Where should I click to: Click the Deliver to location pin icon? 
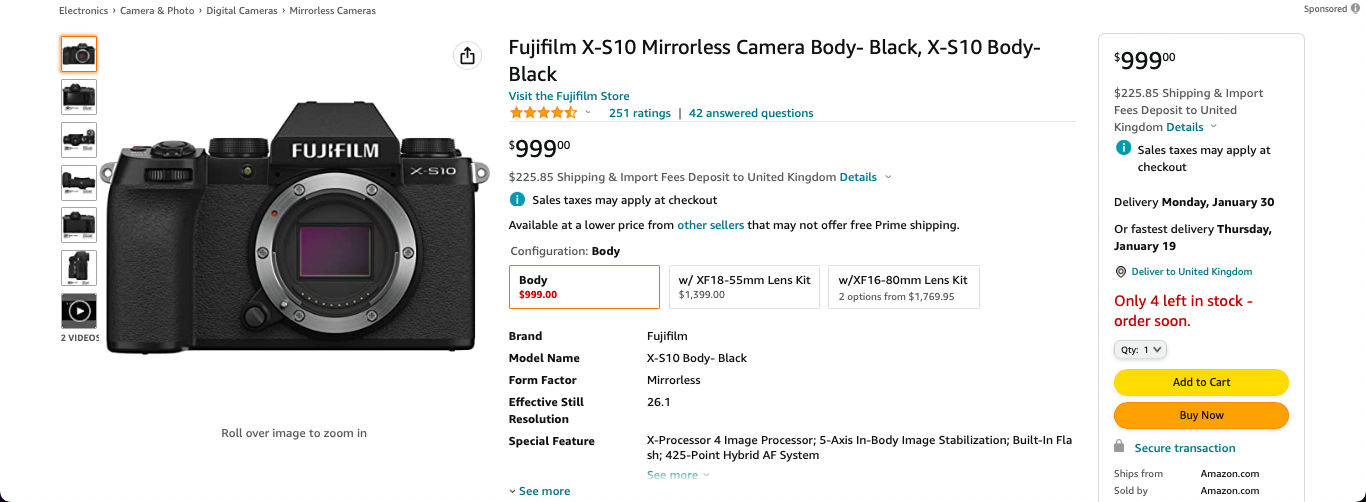tap(1121, 272)
